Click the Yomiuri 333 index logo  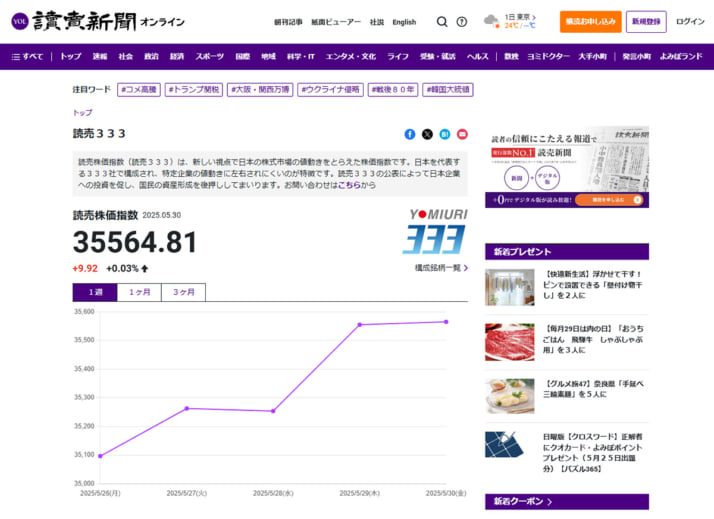pyautogui.click(x=437, y=232)
